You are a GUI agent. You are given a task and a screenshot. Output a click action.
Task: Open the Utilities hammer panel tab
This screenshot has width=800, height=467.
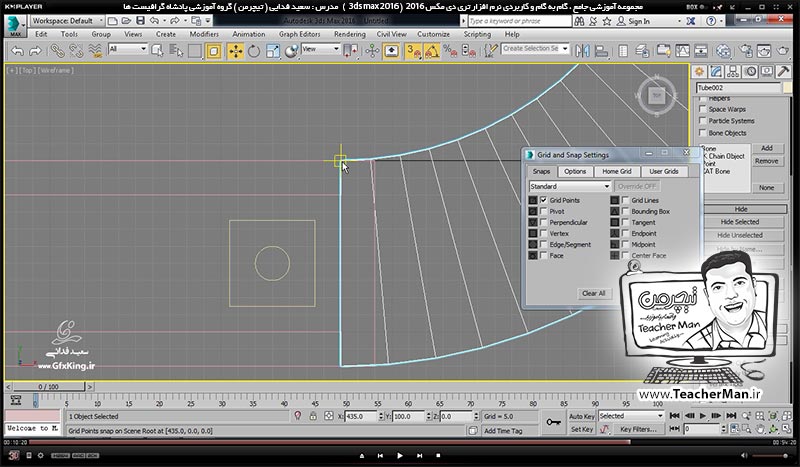click(x=783, y=71)
